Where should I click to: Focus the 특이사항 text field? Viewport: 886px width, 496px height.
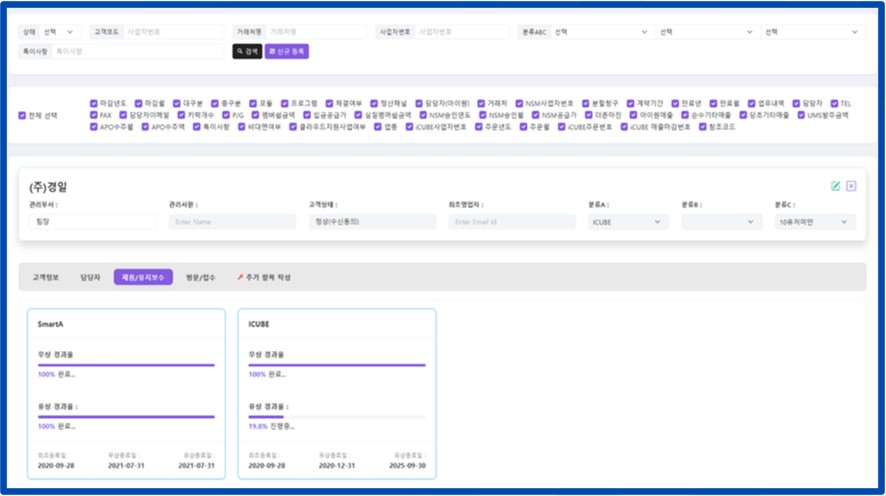pos(137,51)
